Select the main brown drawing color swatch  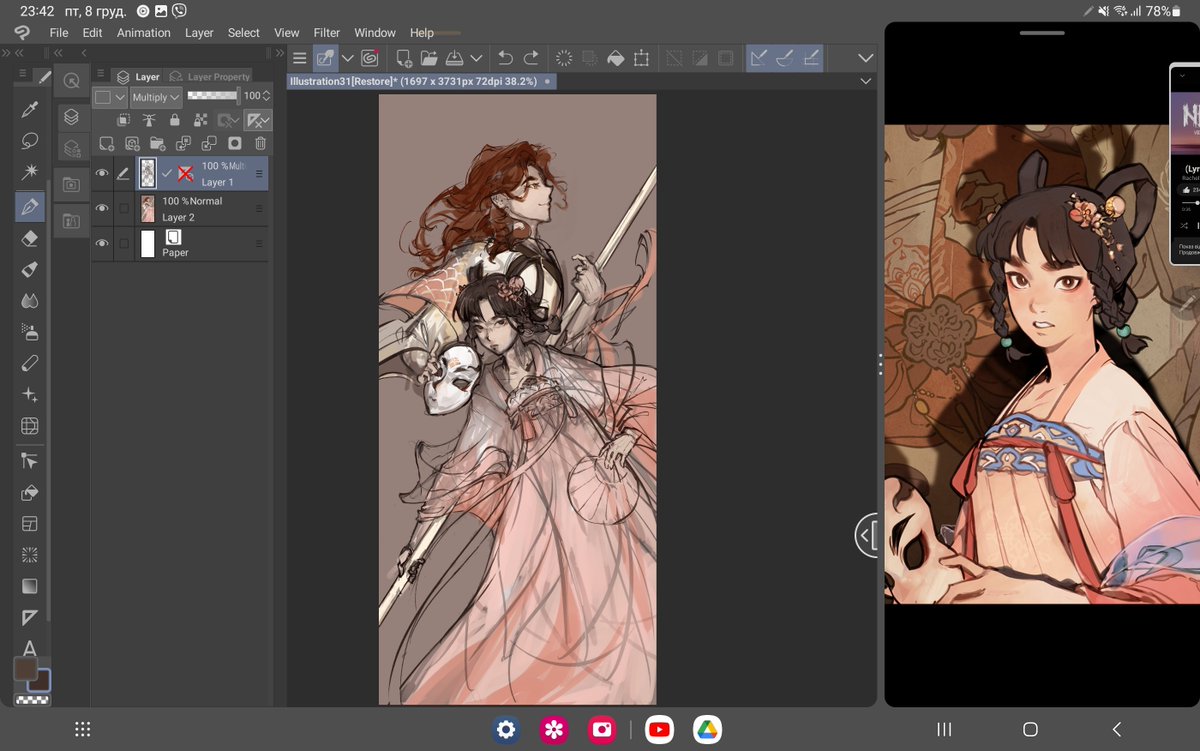(25, 668)
